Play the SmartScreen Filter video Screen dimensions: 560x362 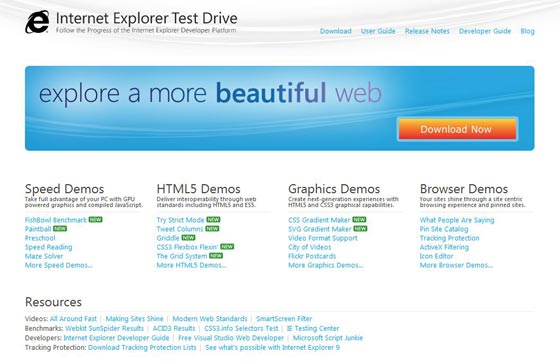[x=284, y=318]
